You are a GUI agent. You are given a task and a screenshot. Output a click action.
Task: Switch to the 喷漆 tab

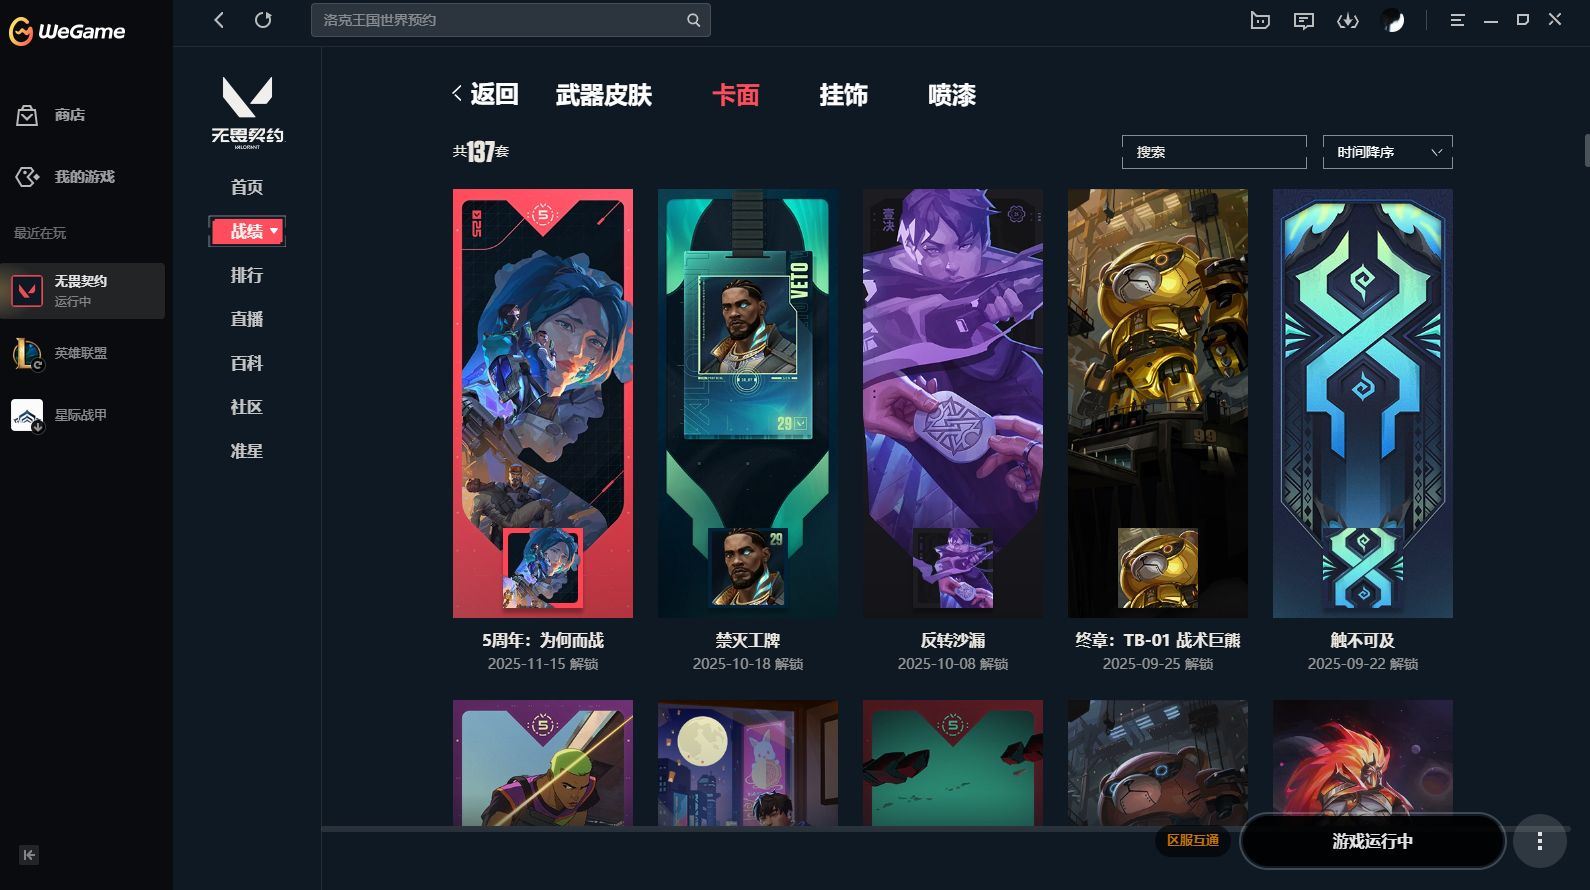click(951, 95)
